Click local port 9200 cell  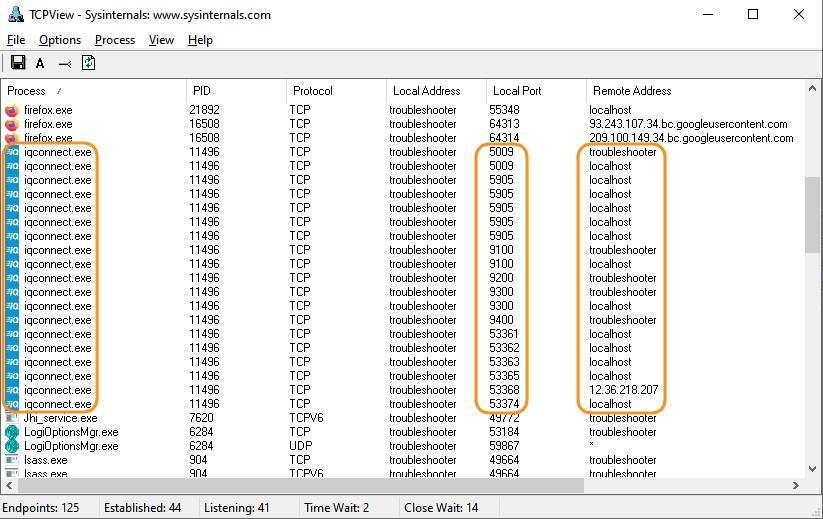501,278
